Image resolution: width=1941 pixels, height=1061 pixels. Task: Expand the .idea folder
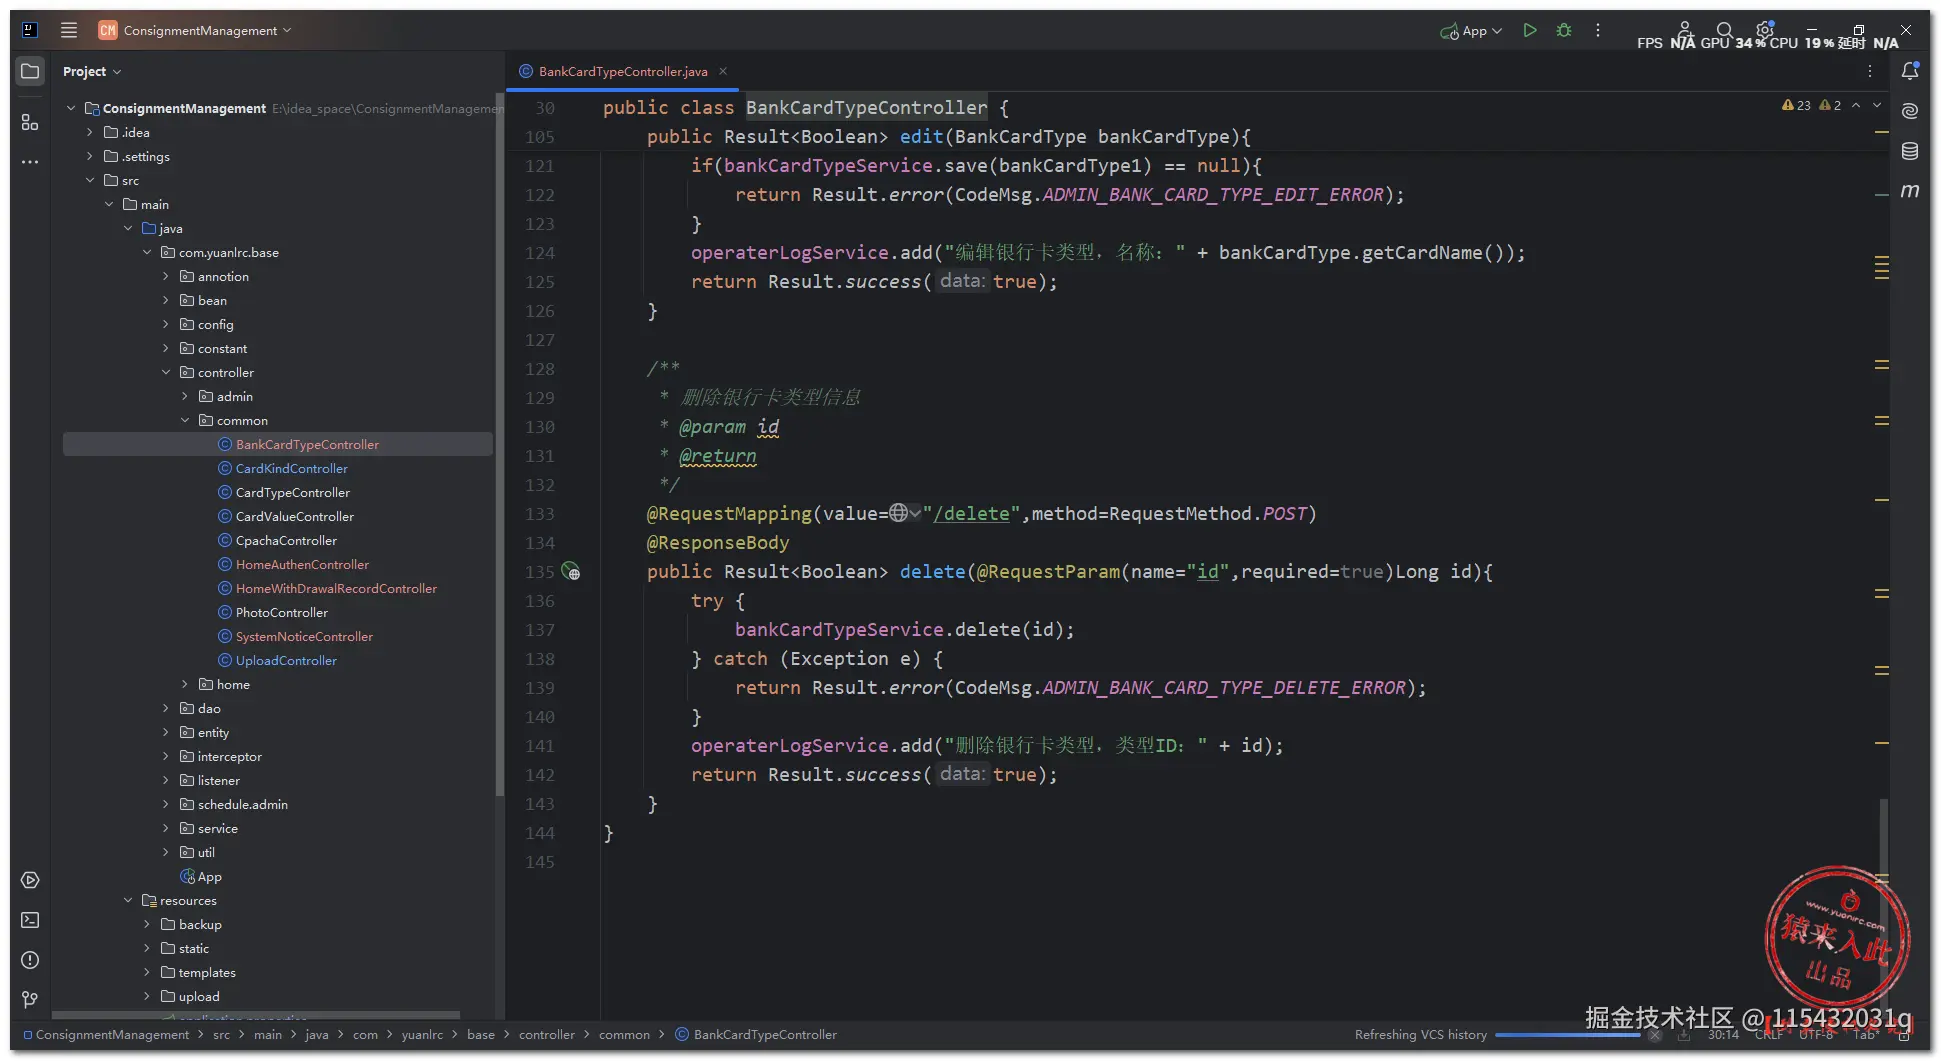pos(90,132)
